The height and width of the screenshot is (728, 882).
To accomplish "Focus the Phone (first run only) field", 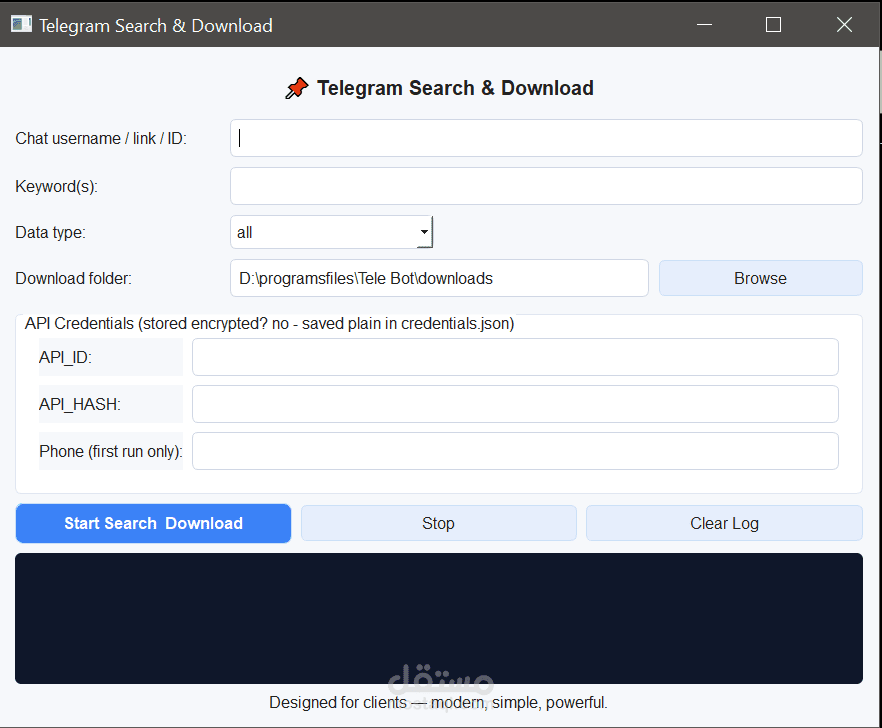I will point(515,451).
